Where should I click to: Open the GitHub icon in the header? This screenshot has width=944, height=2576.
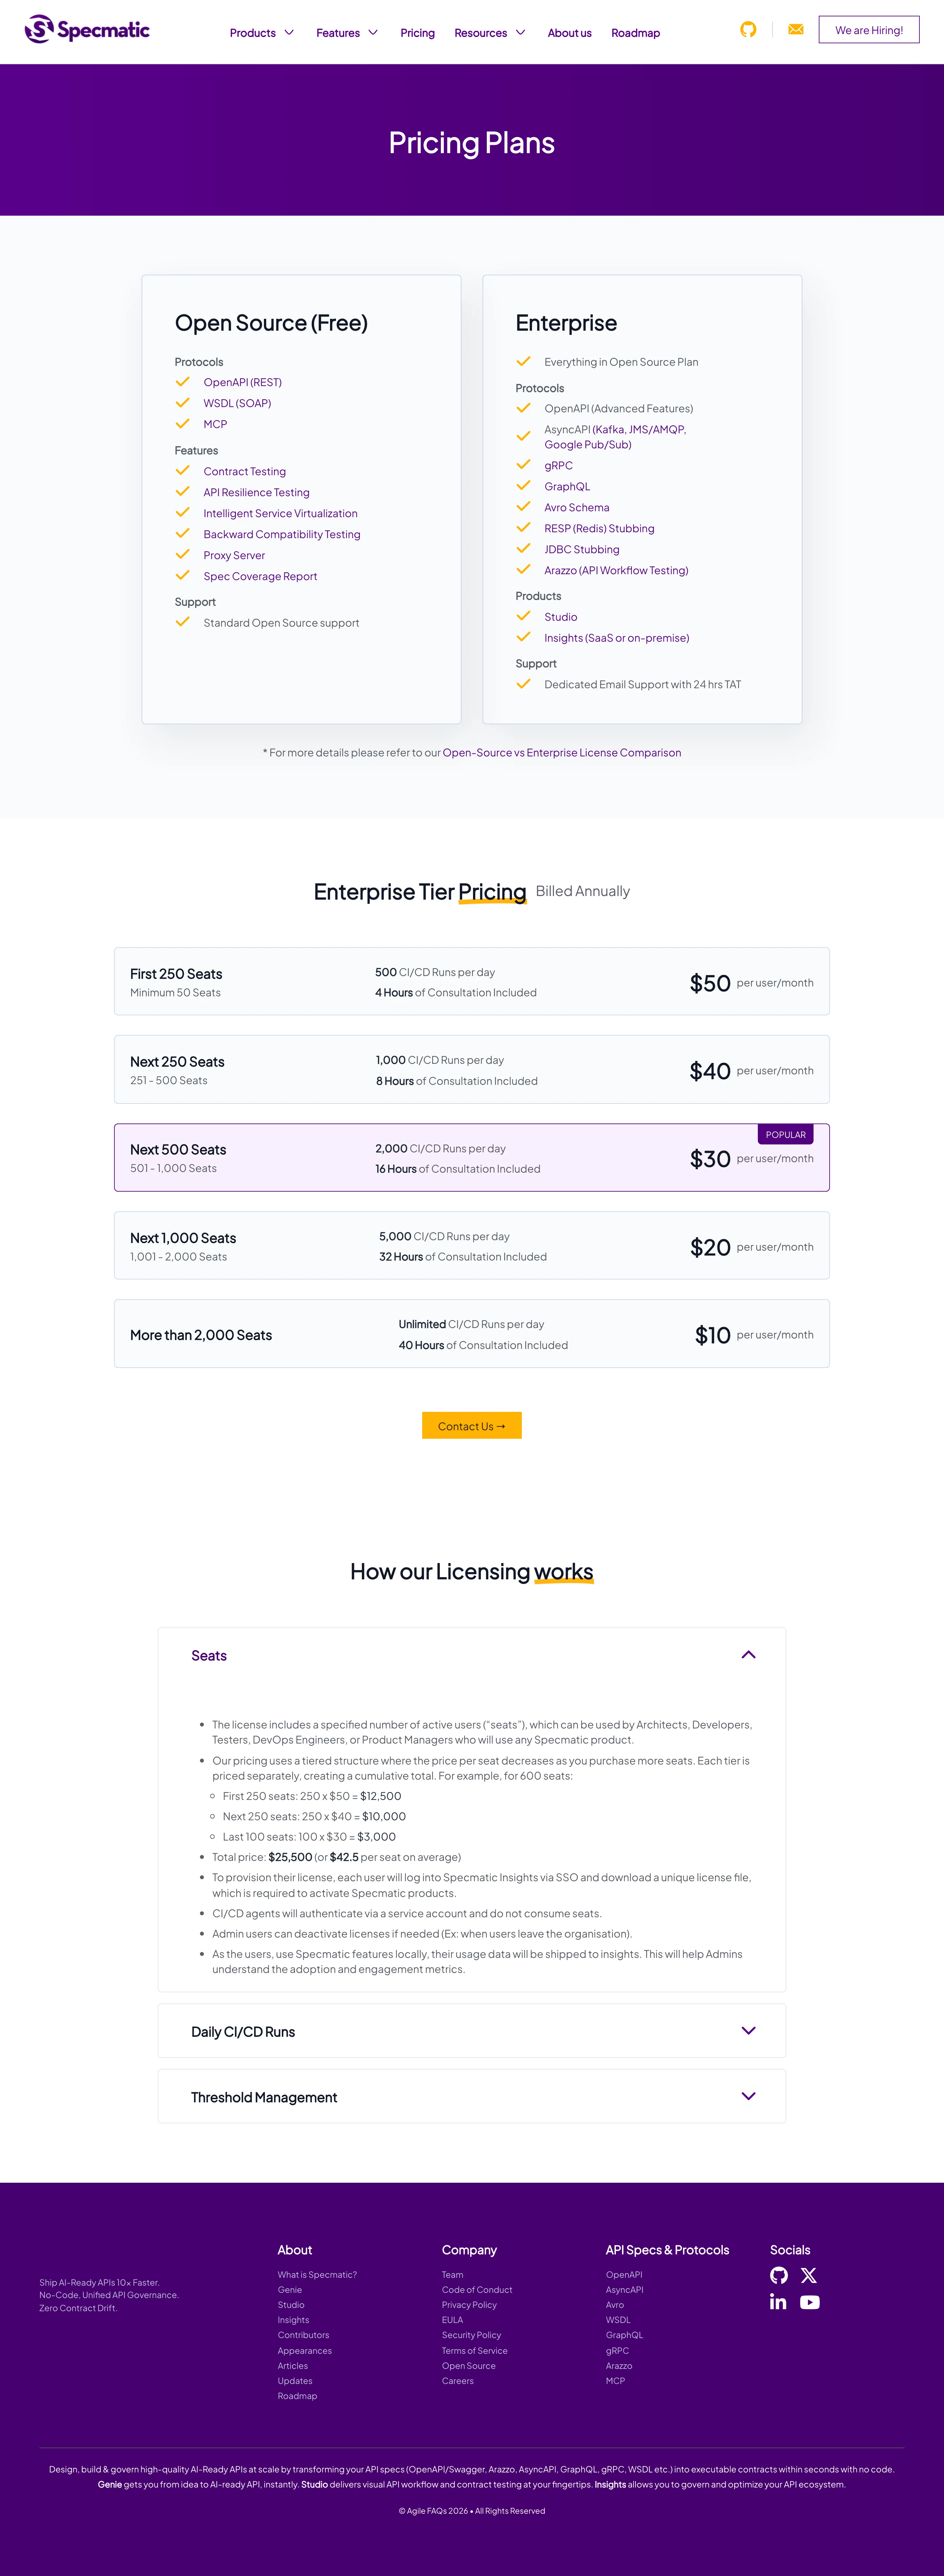coord(748,30)
